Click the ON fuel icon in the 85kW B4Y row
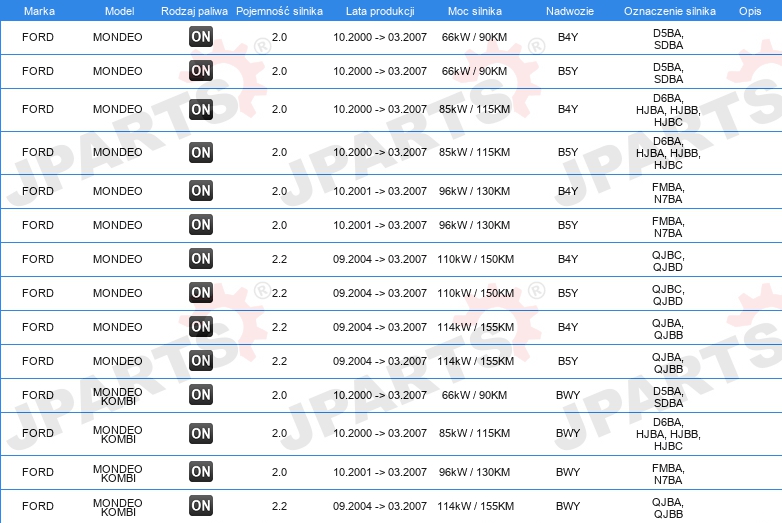The width and height of the screenshot is (782, 523). (x=201, y=110)
